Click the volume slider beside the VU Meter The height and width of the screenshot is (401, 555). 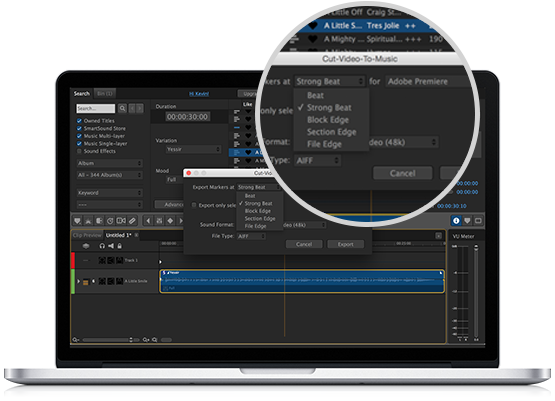pyautogui.click(x=476, y=292)
